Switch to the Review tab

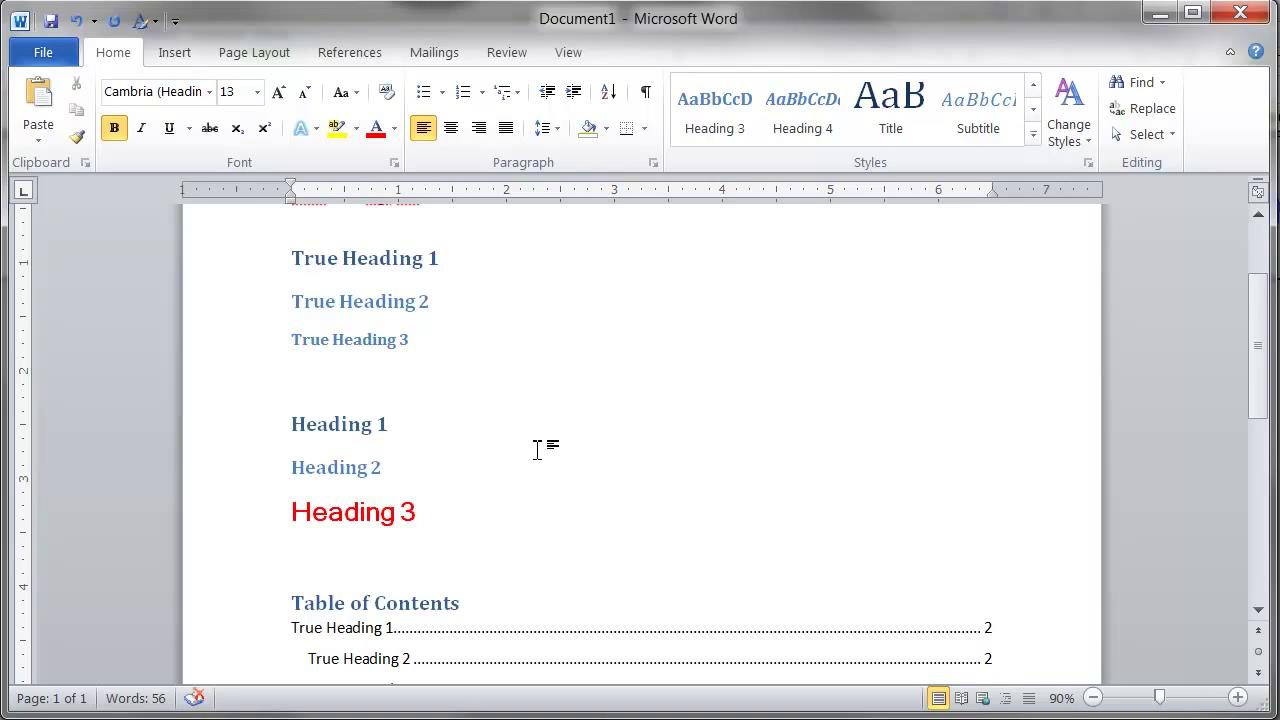[x=507, y=52]
